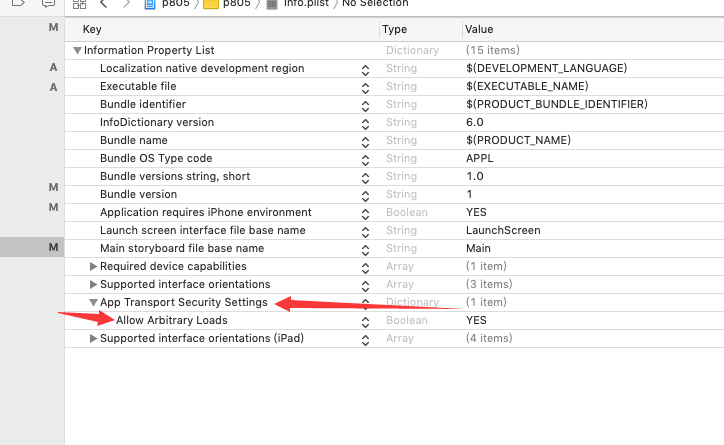Viewport: 724px width, 445px height.
Task: Click the APPL value cell
Action: click(x=479, y=158)
